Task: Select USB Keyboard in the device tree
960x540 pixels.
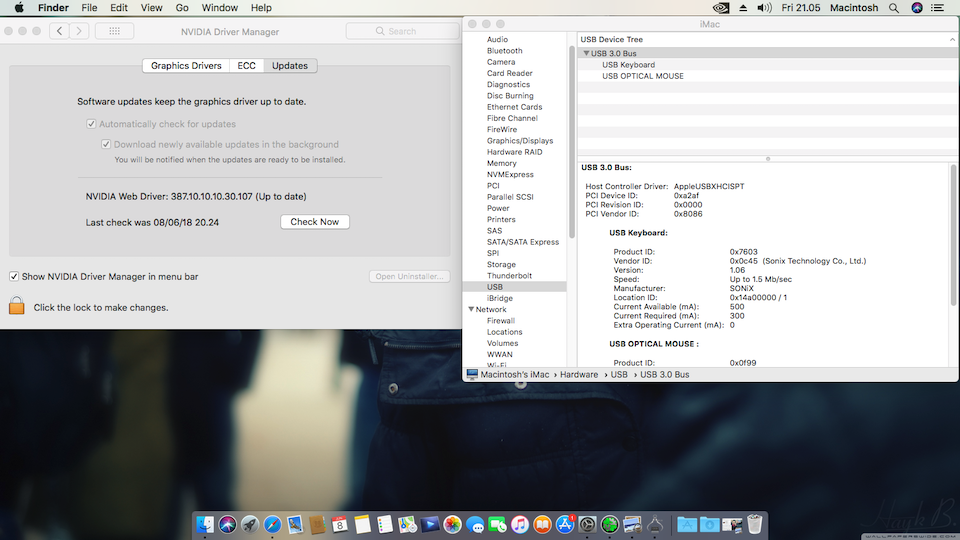Action: [x=628, y=65]
